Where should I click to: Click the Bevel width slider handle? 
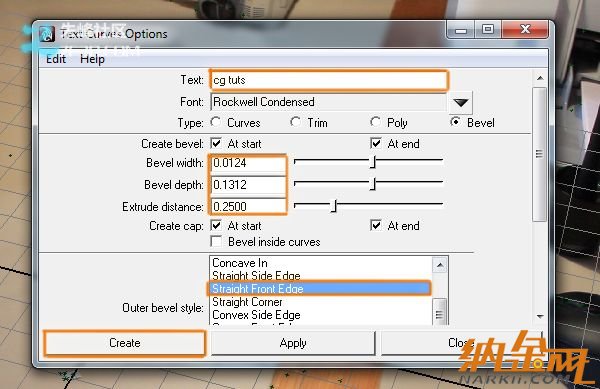click(373, 162)
